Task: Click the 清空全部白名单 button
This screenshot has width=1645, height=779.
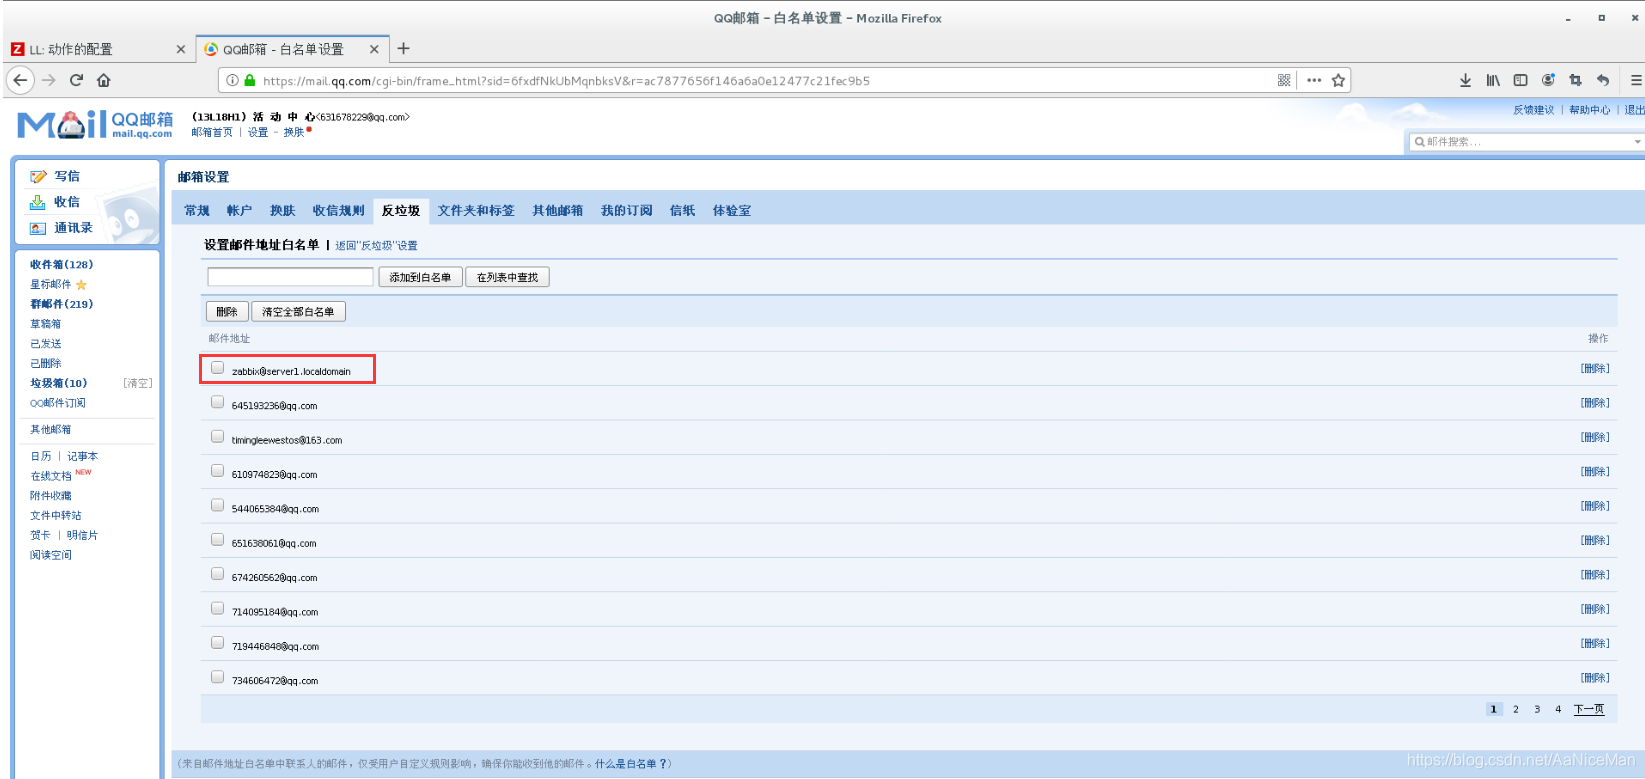Action: pyautogui.click(x=298, y=312)
